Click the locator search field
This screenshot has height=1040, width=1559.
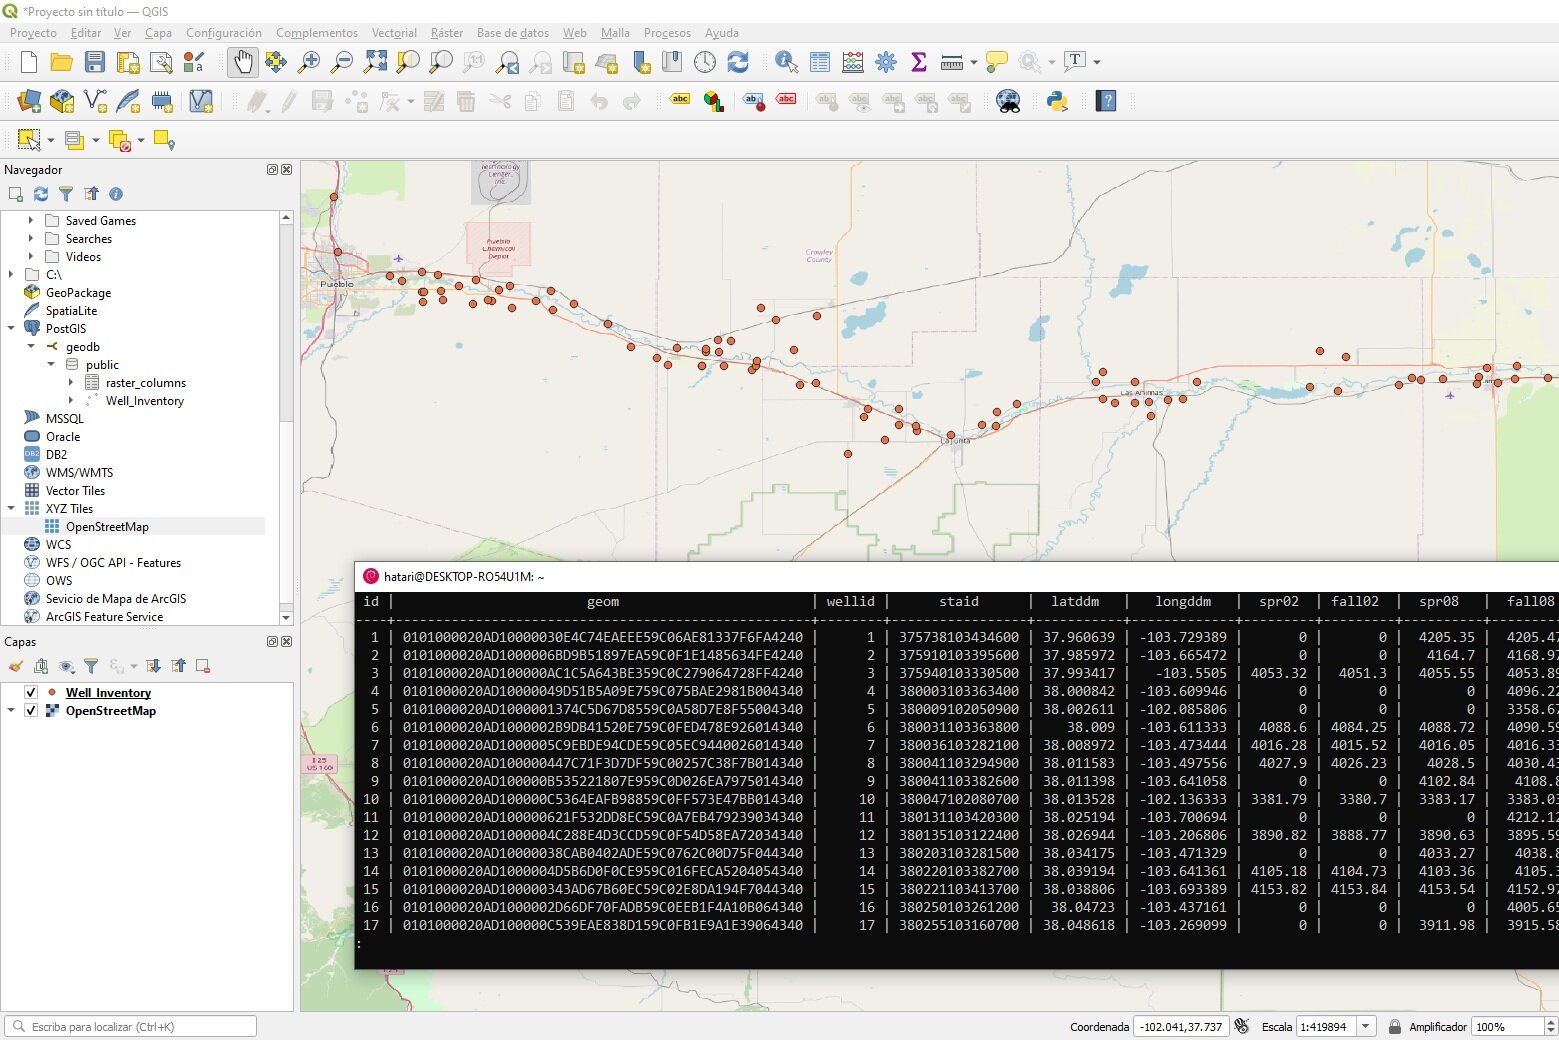click(x=131, y=1027)
